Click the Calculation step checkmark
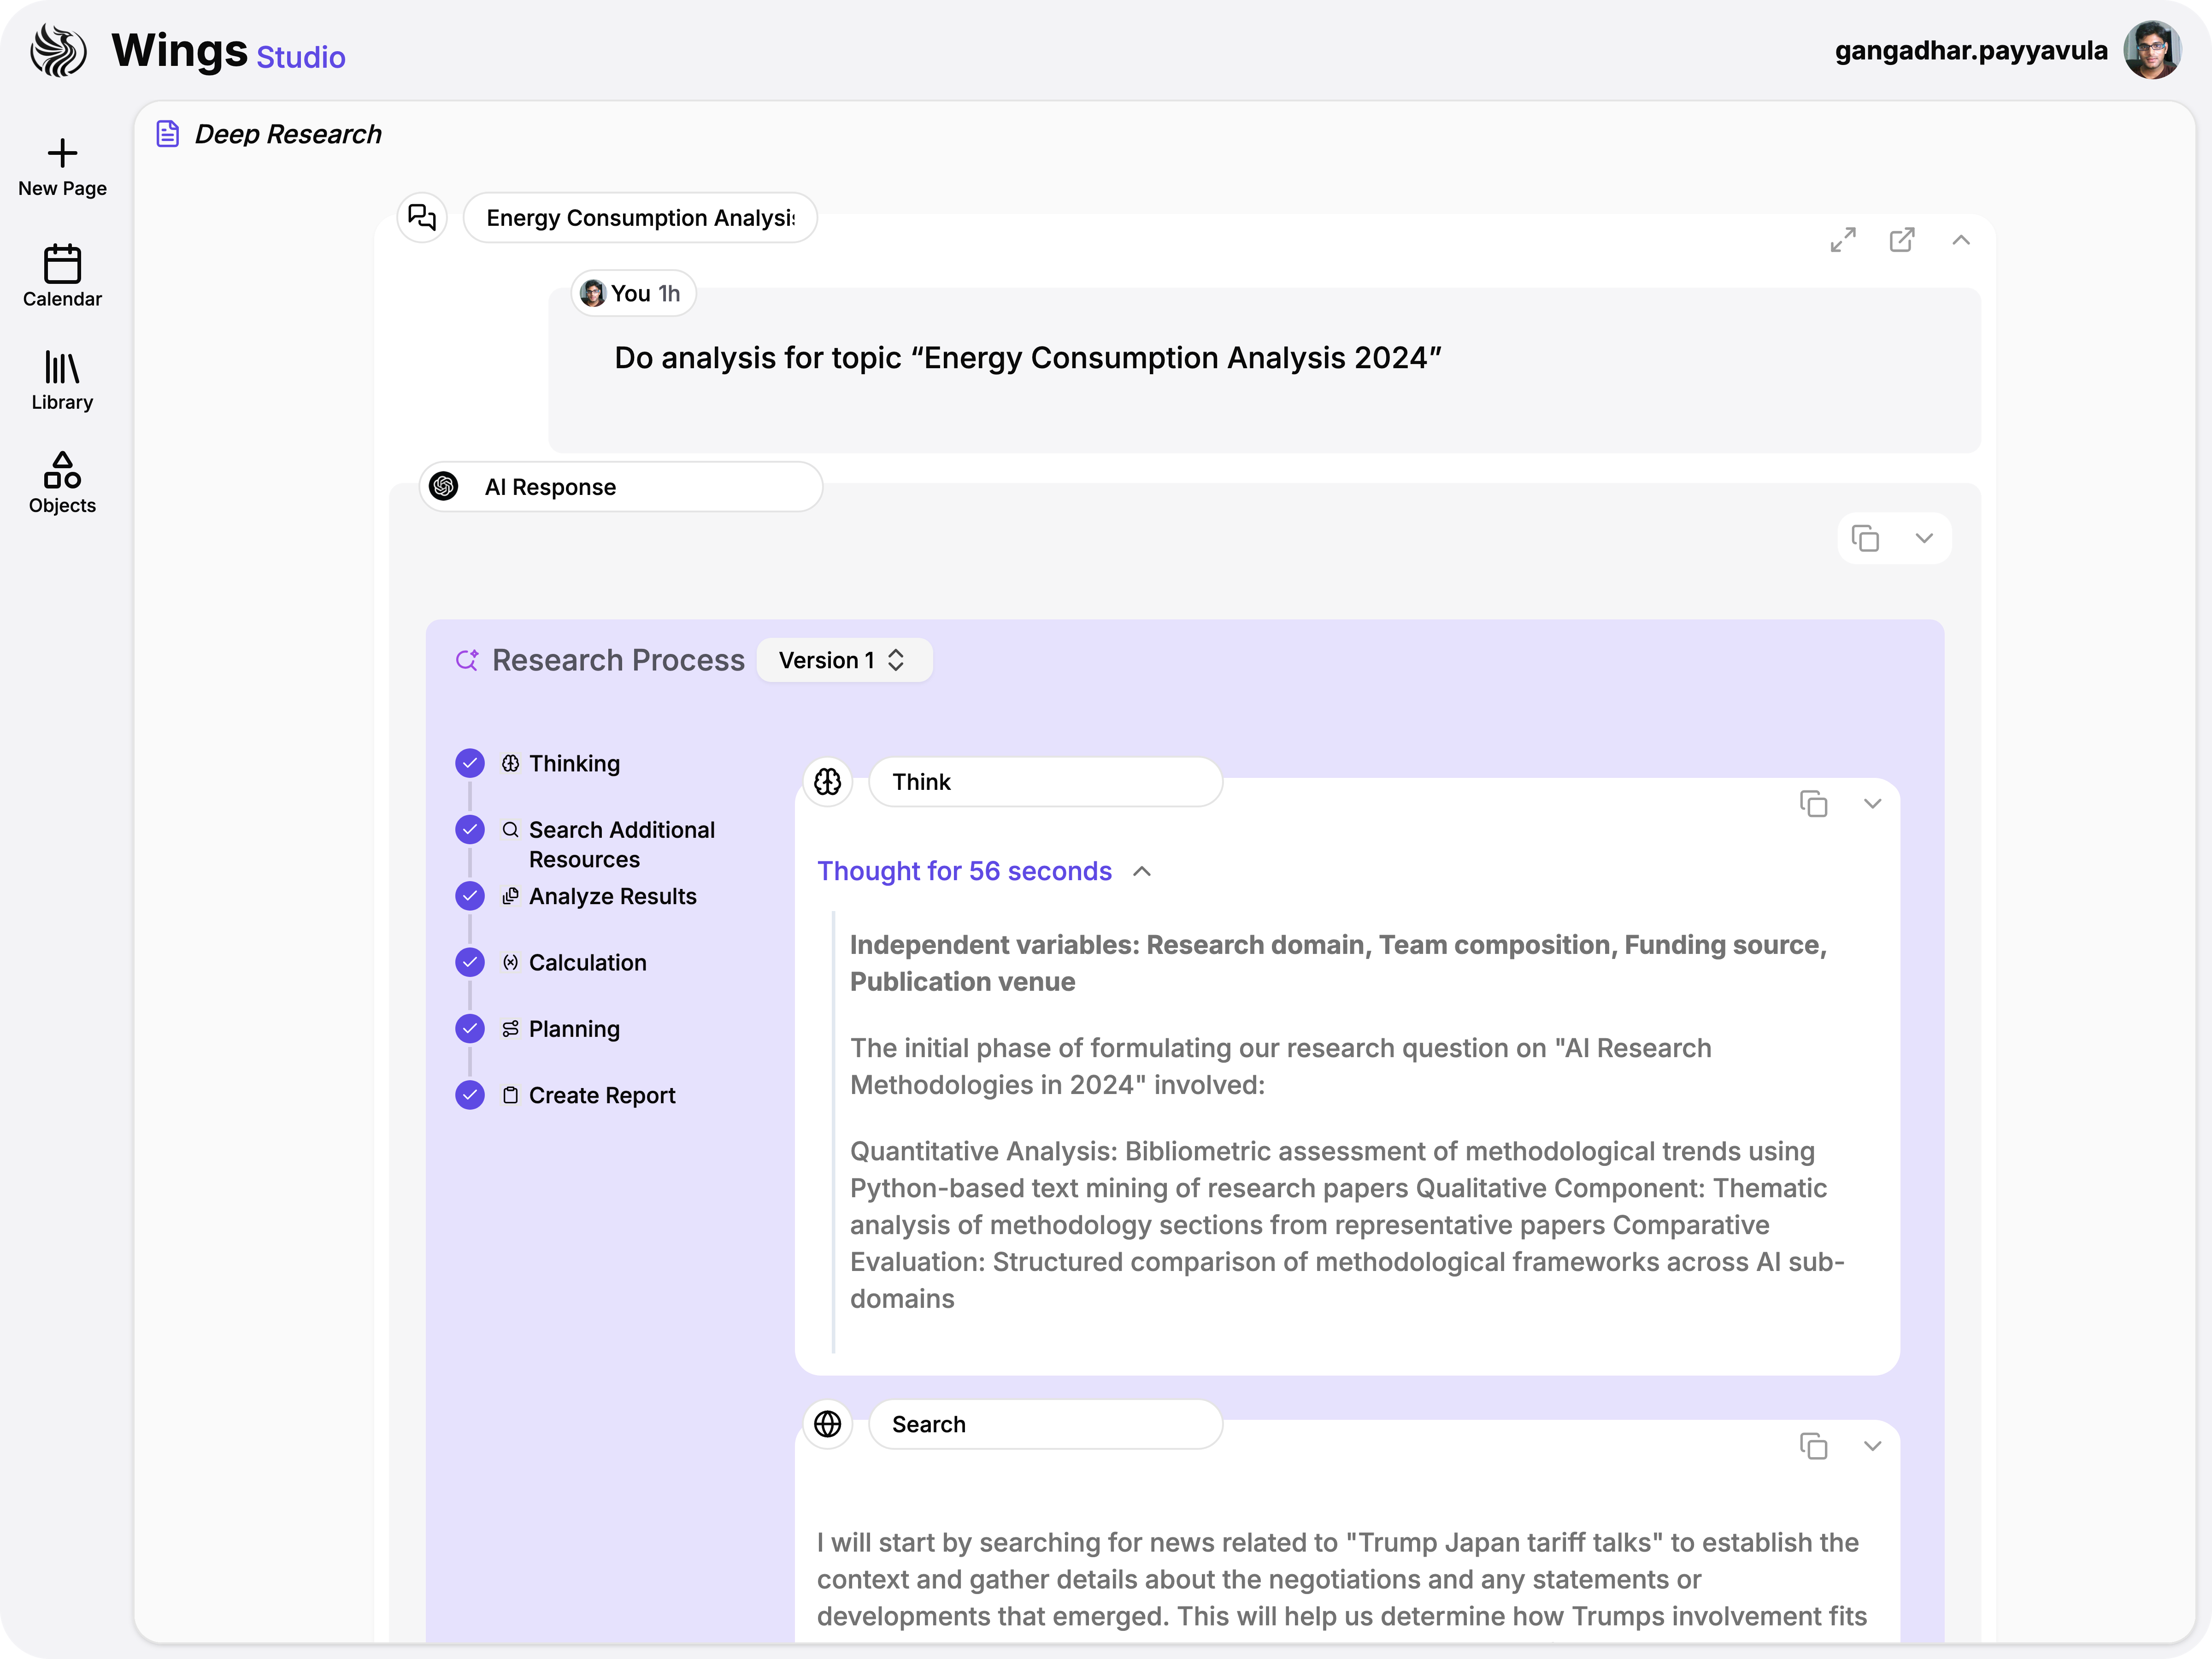Screen dimensions: 2212x1659 469,962
